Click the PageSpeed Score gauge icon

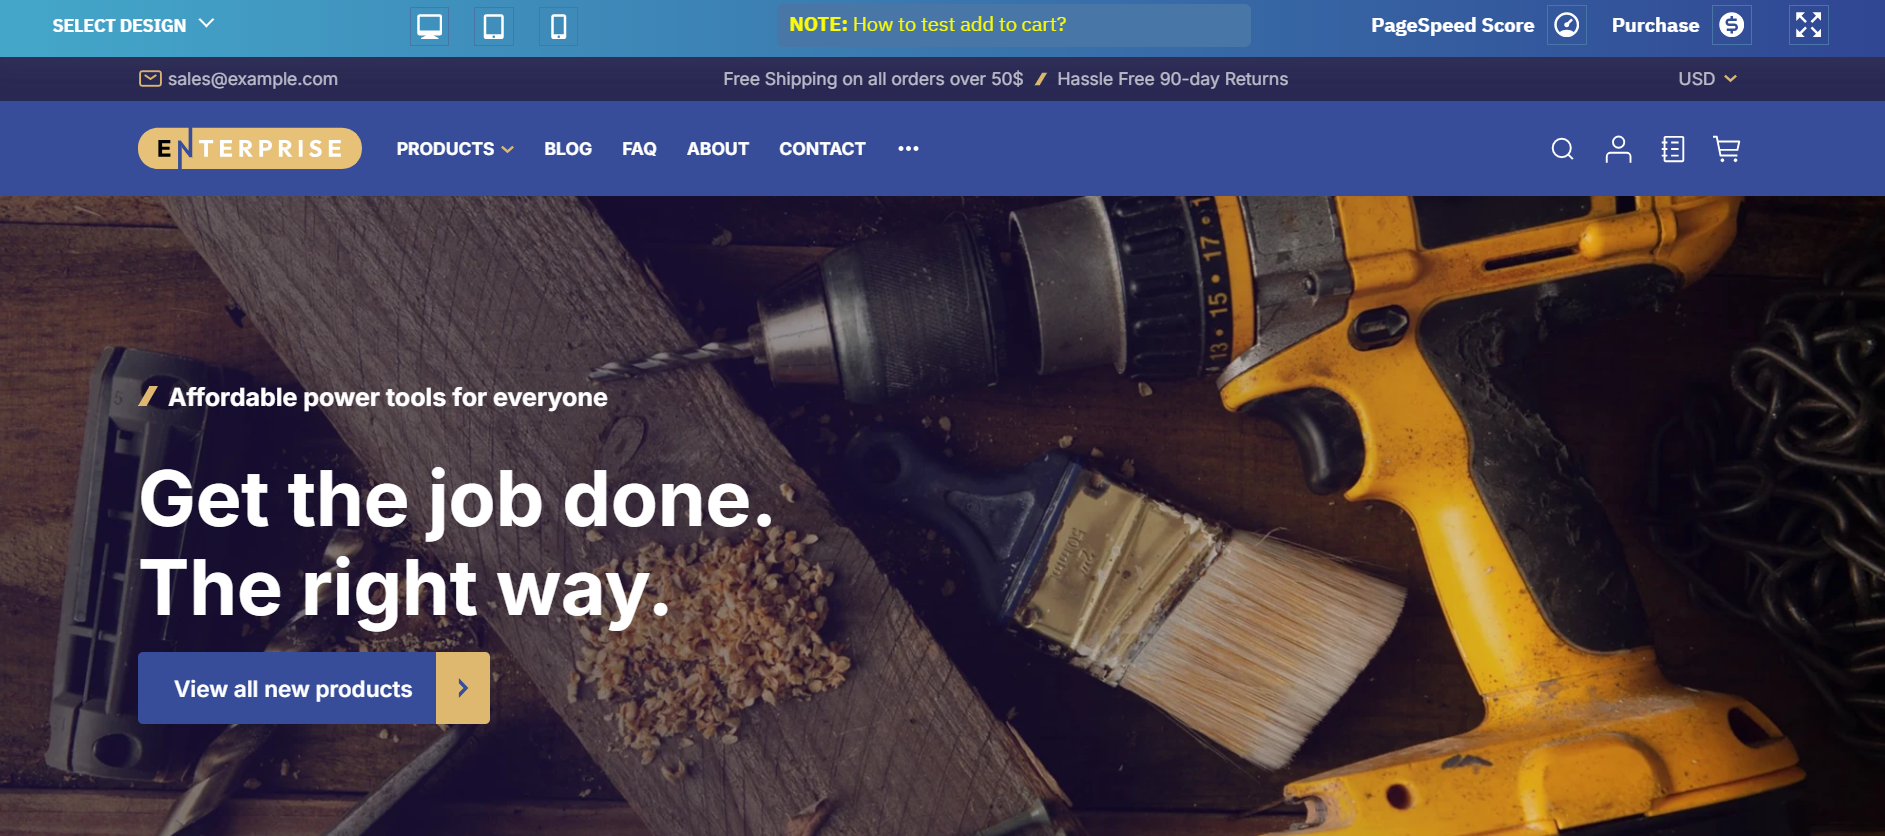(1567, 25)
